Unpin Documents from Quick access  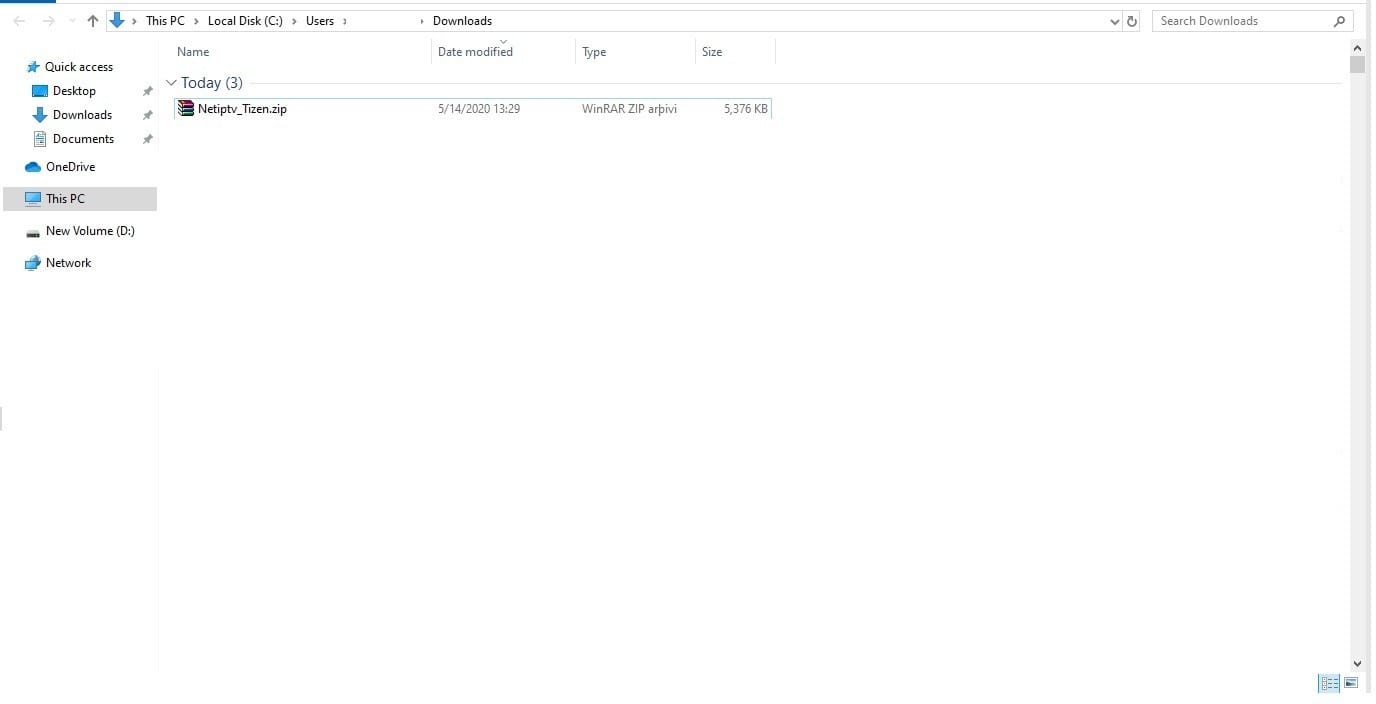click(147, 139)
